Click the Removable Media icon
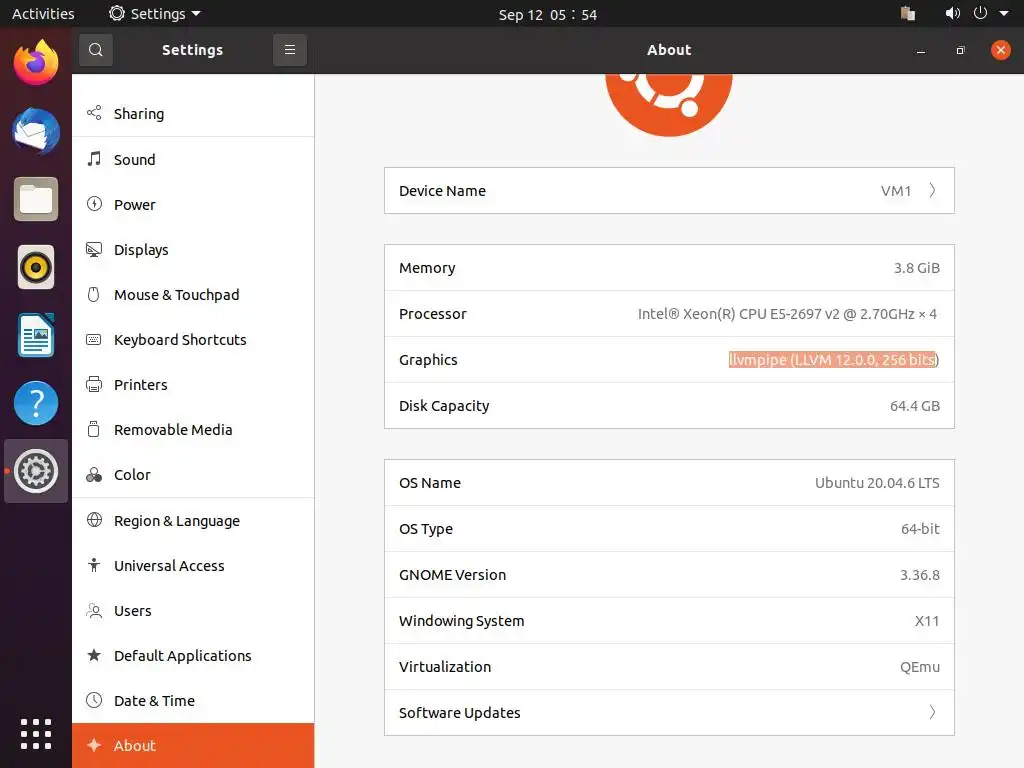The width and height of the screenshot is (1024, 768). click(x=94, y=429)
